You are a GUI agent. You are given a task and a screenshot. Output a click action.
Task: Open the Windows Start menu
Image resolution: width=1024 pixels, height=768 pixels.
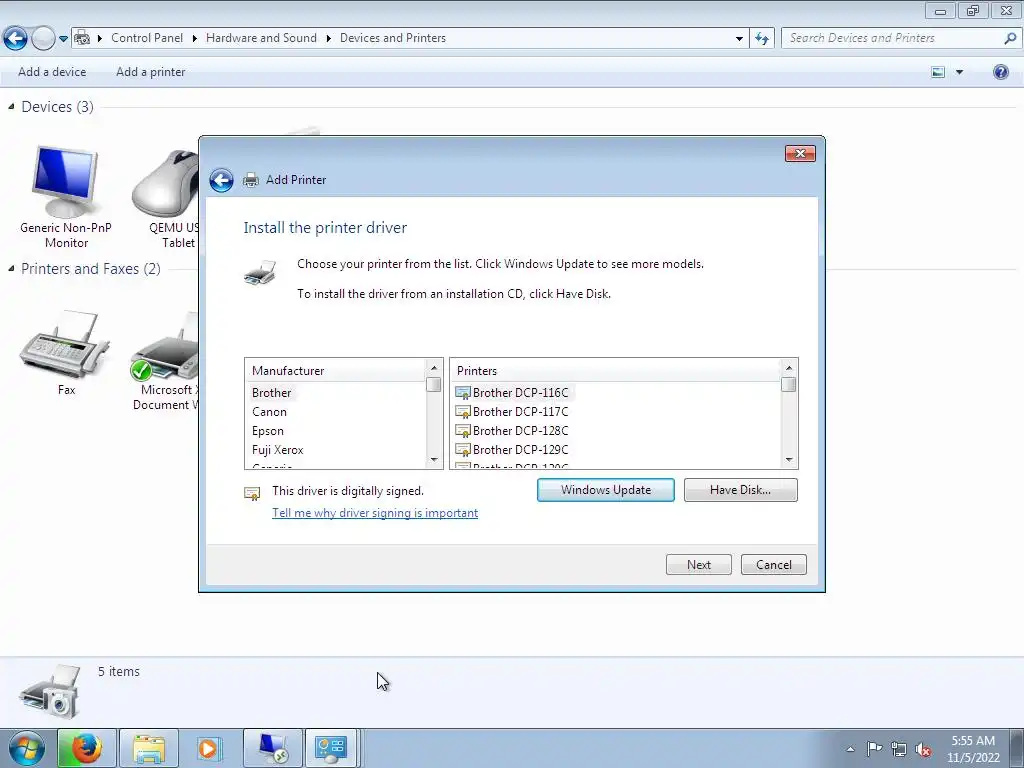27,748
